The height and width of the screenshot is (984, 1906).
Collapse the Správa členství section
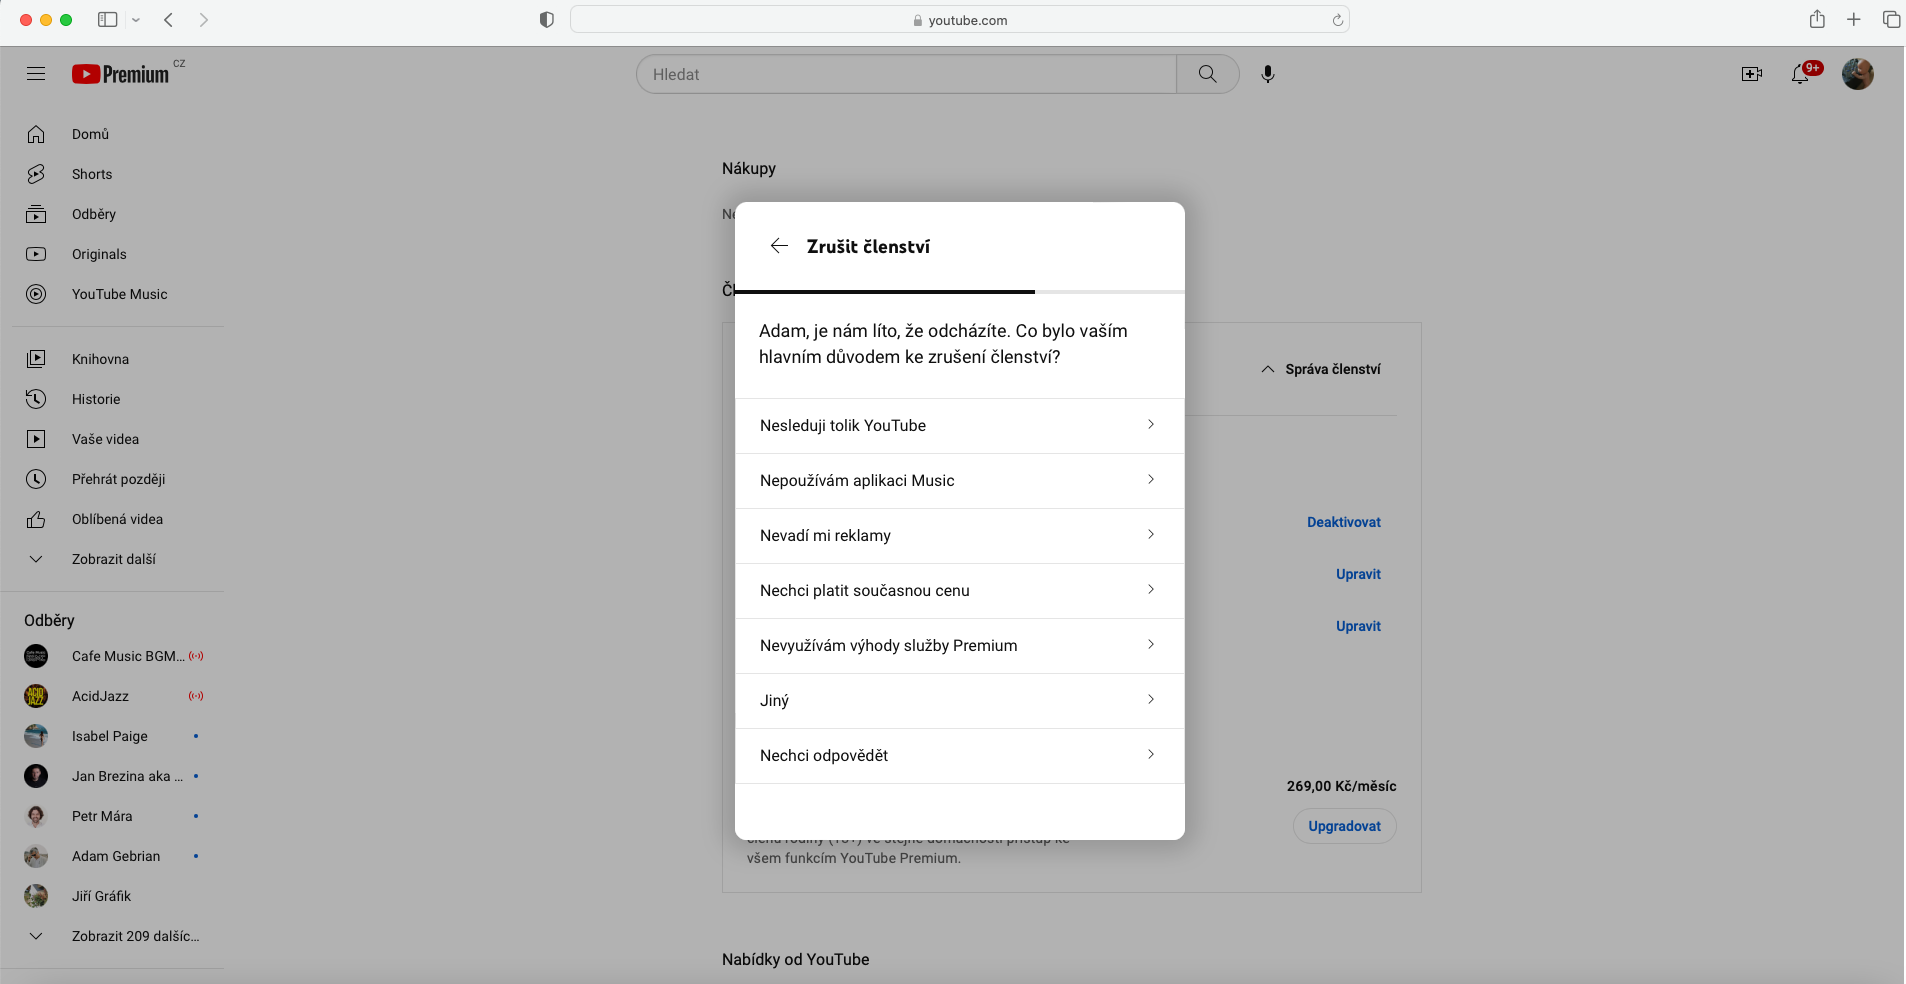1320,369
